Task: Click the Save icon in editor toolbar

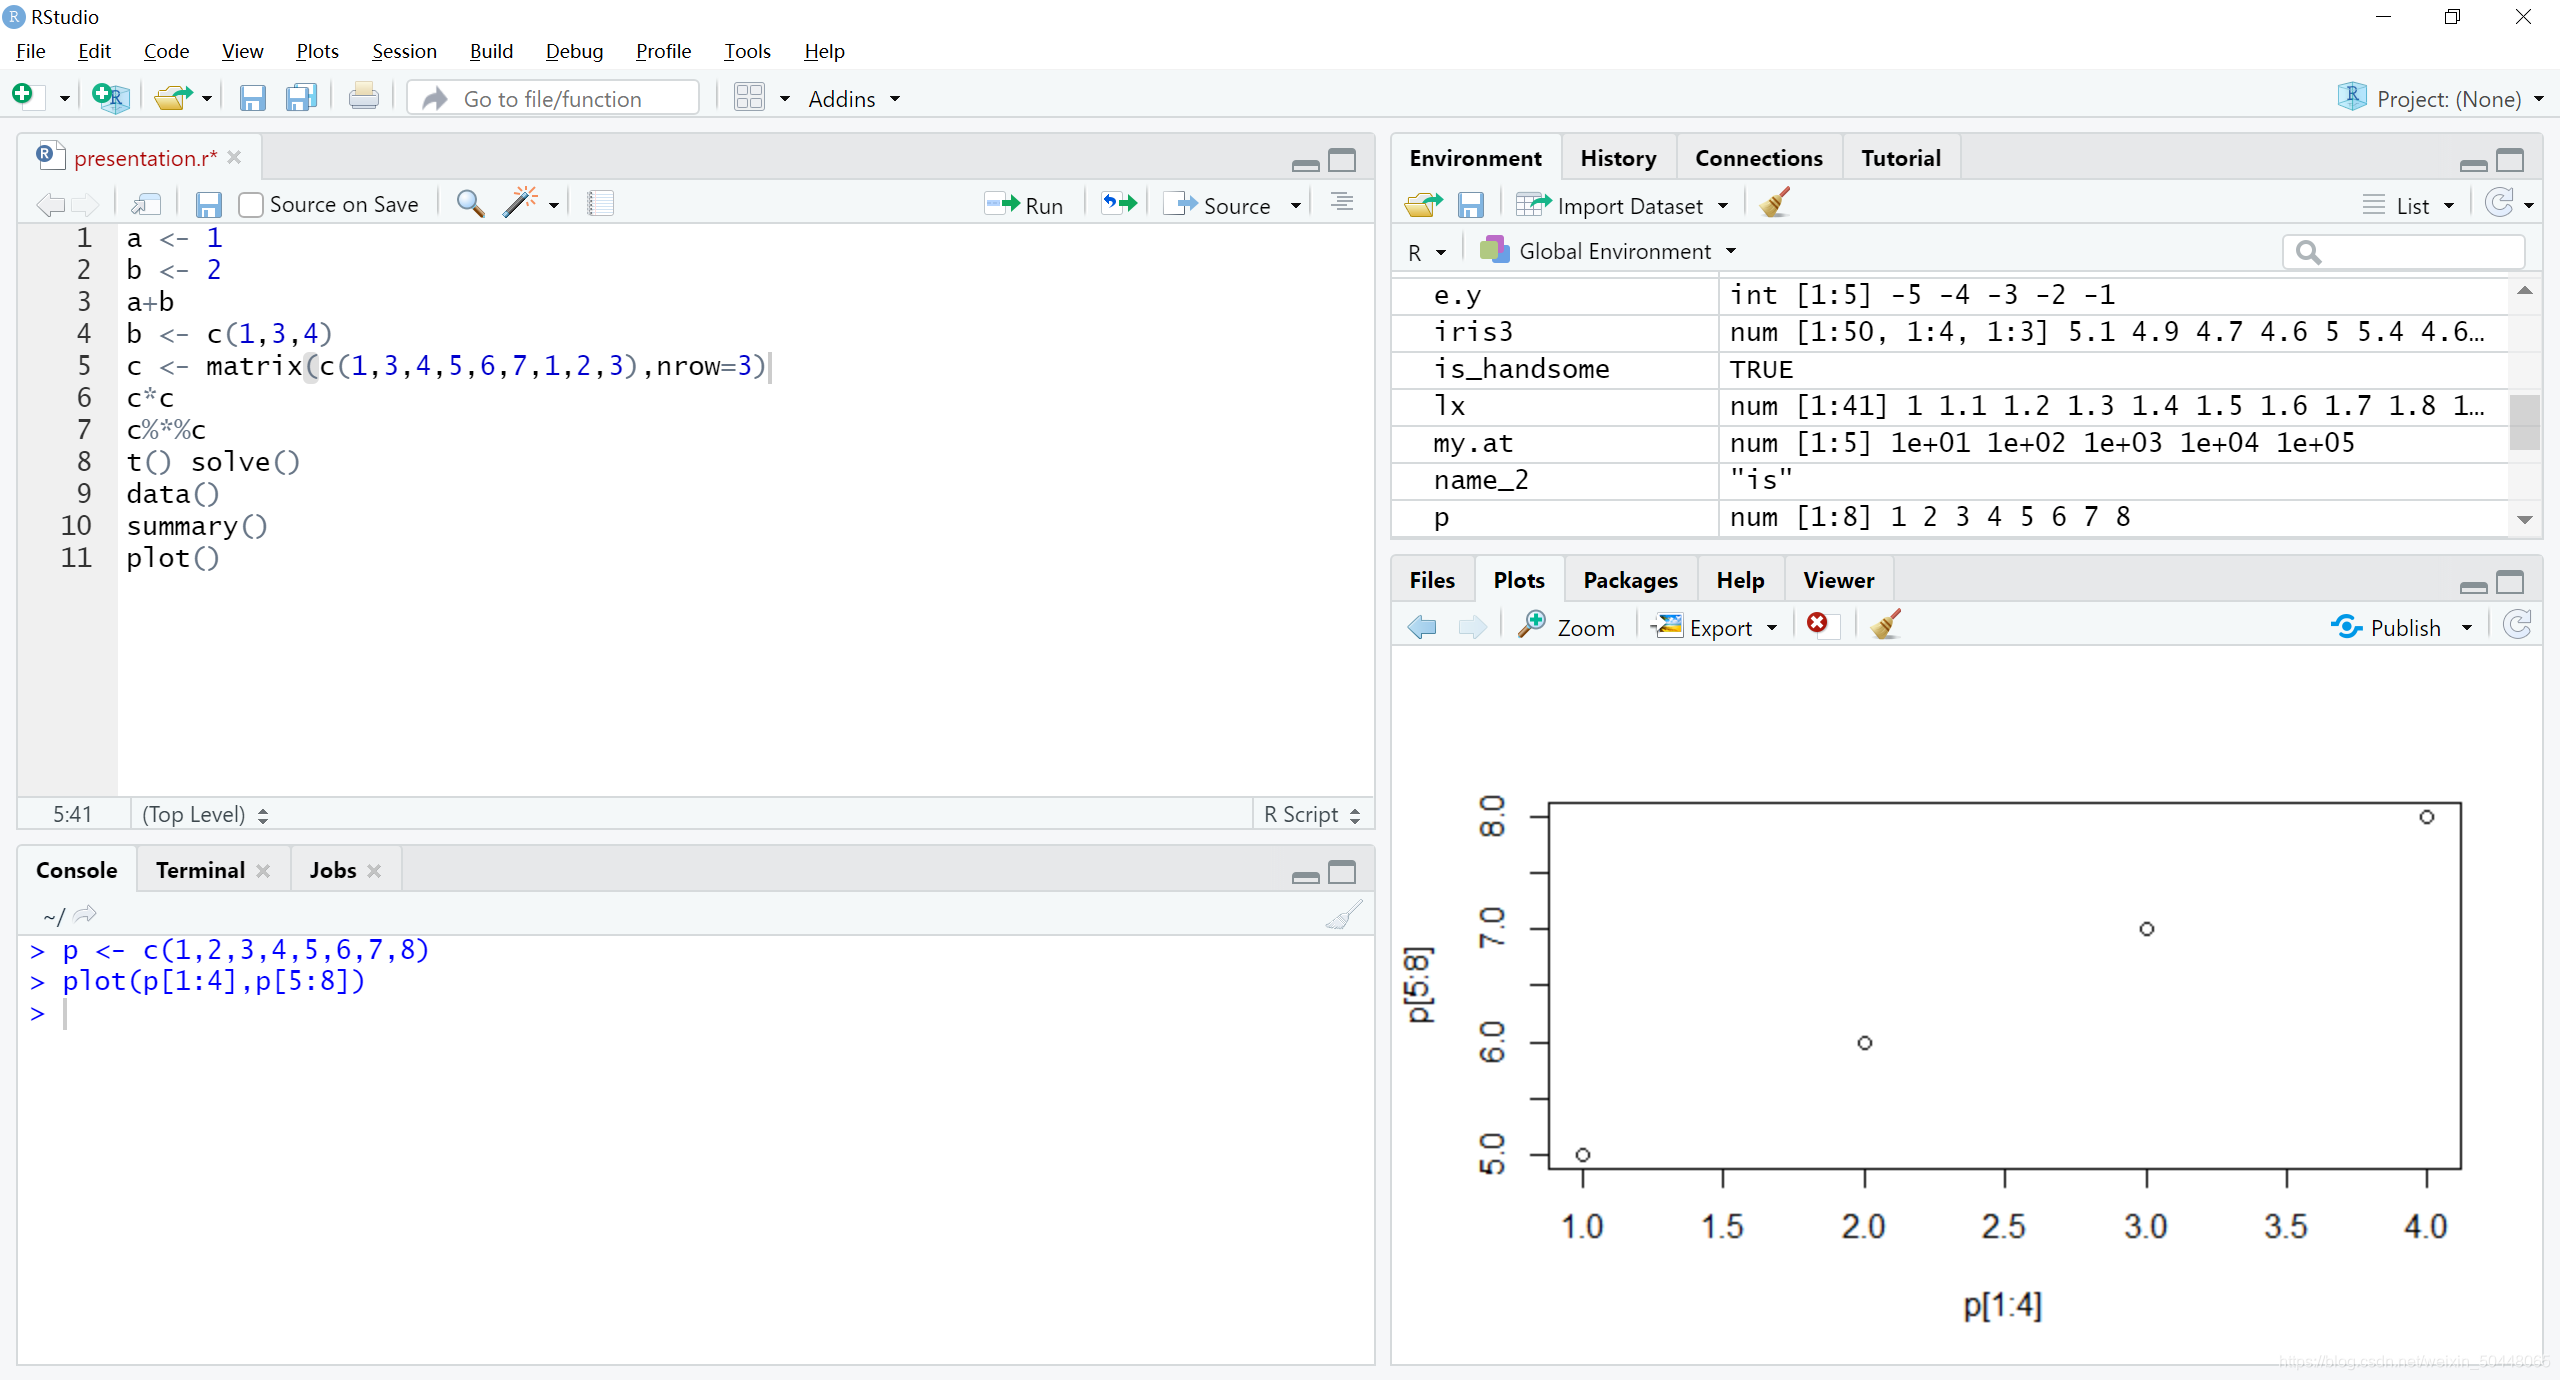Action: (209, 202)
